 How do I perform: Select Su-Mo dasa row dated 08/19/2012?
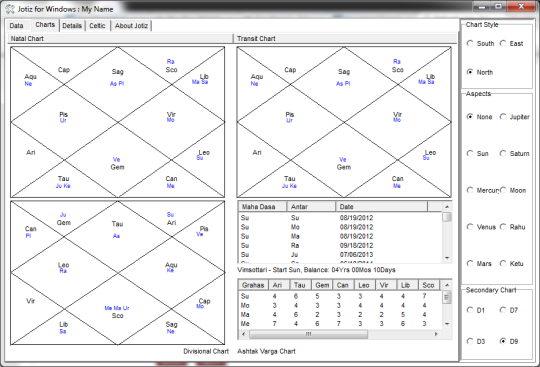coord(340,227)
